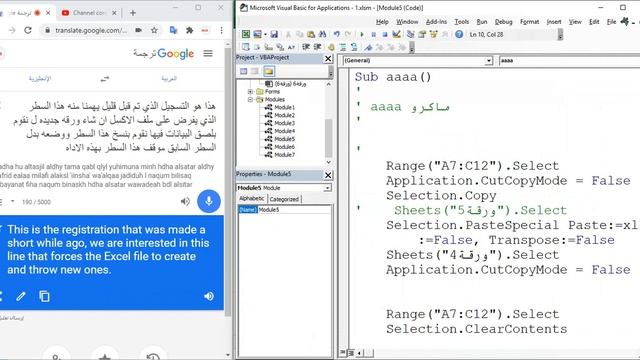
Task: Click the Paste icon in VBA toolbar
Action: pyautogui.click(x=311, y=34)
